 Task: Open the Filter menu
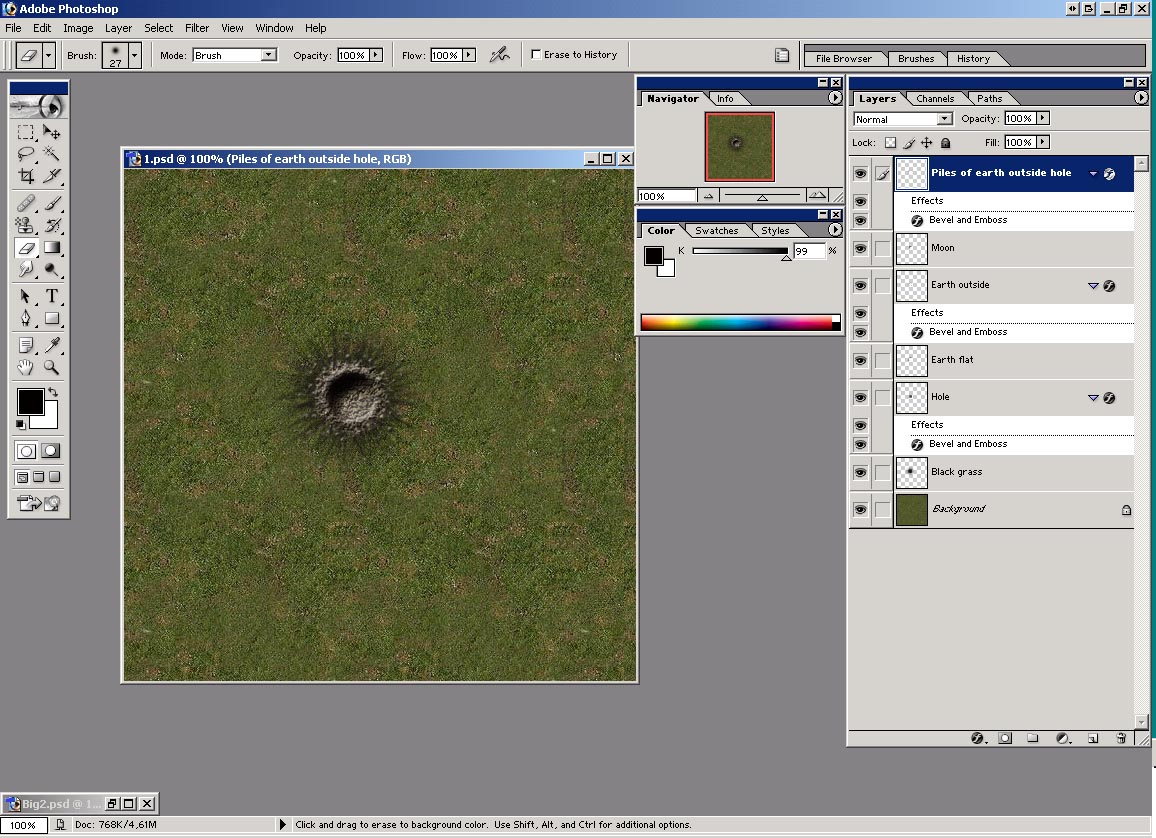[197, 28]
